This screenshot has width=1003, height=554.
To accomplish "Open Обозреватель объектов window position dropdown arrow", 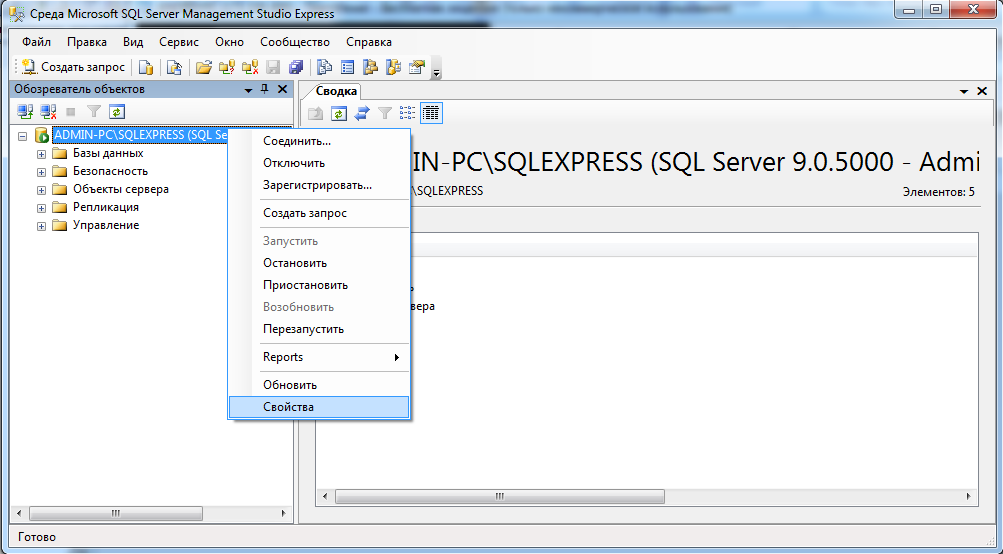I will coord(248,90).
